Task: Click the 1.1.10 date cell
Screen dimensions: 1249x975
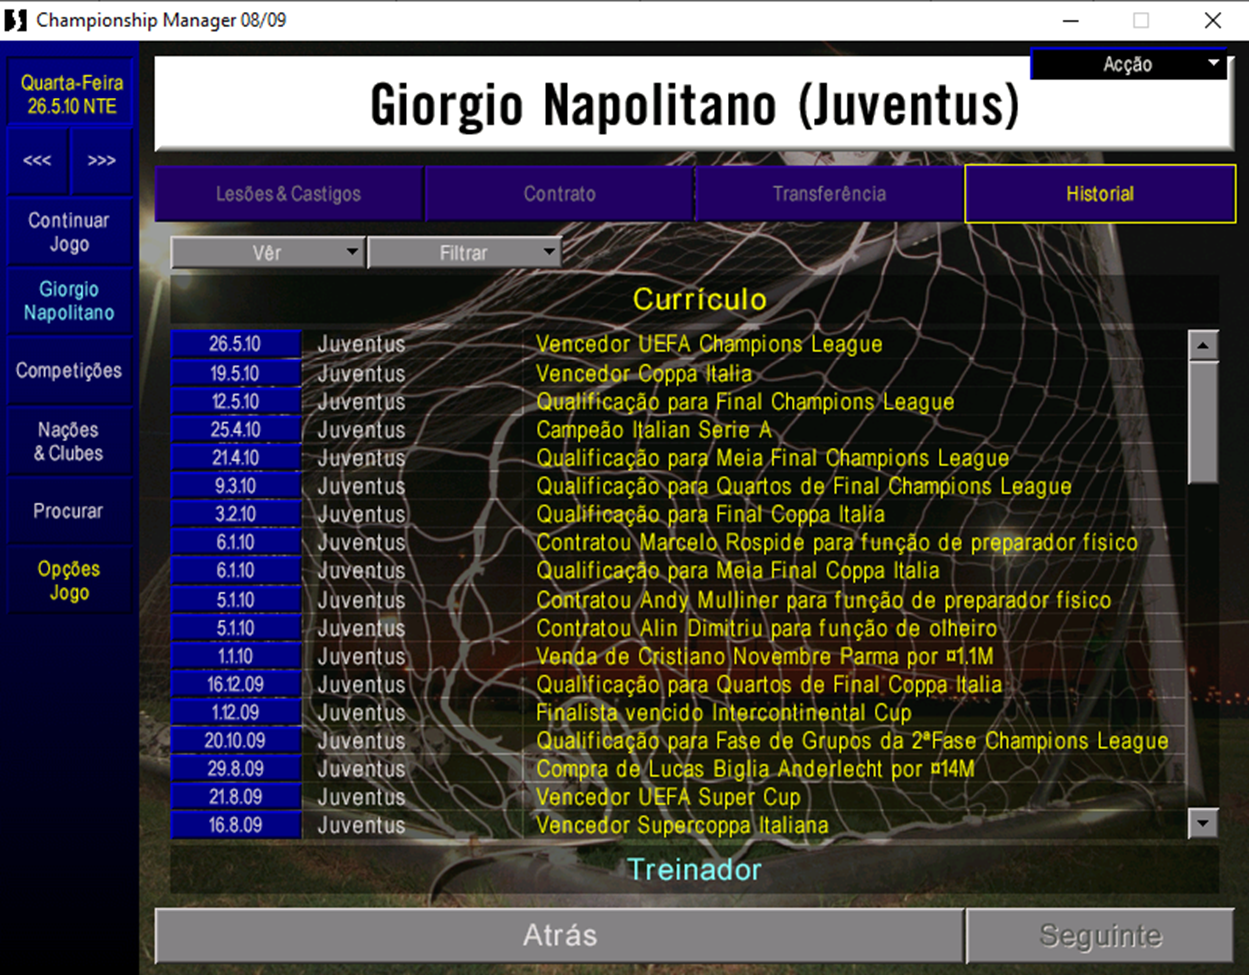Action: pos(235,656)
